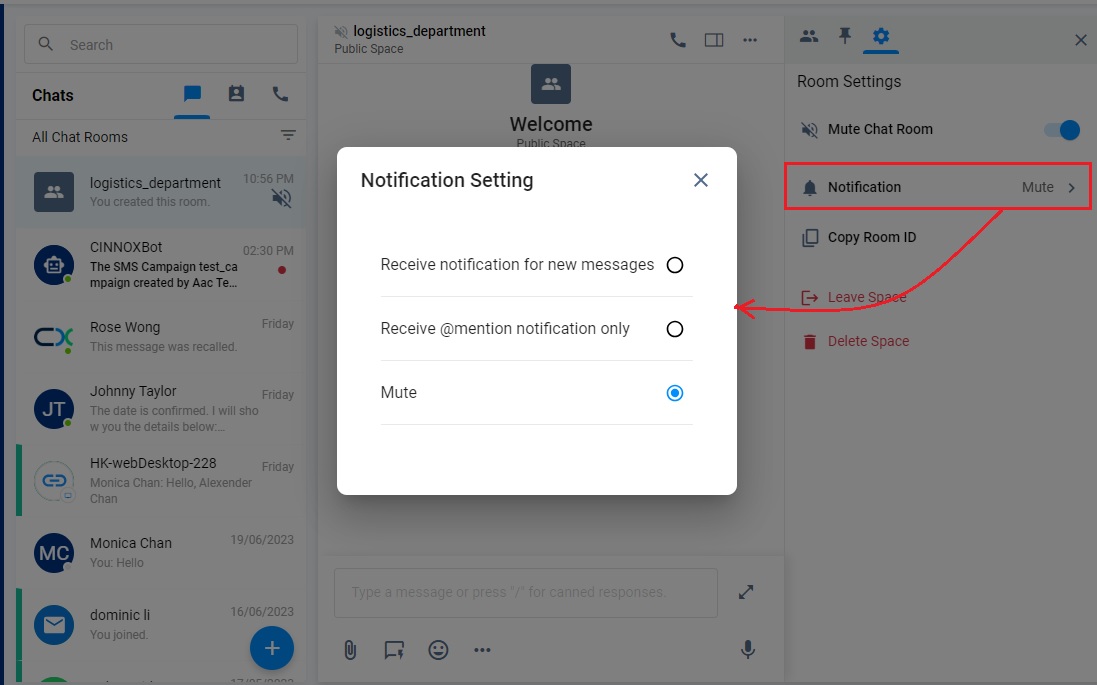Toggle the Mute Chat Room switch
Viewport: 1097px width, 685px height.
tap(1061, 129)
